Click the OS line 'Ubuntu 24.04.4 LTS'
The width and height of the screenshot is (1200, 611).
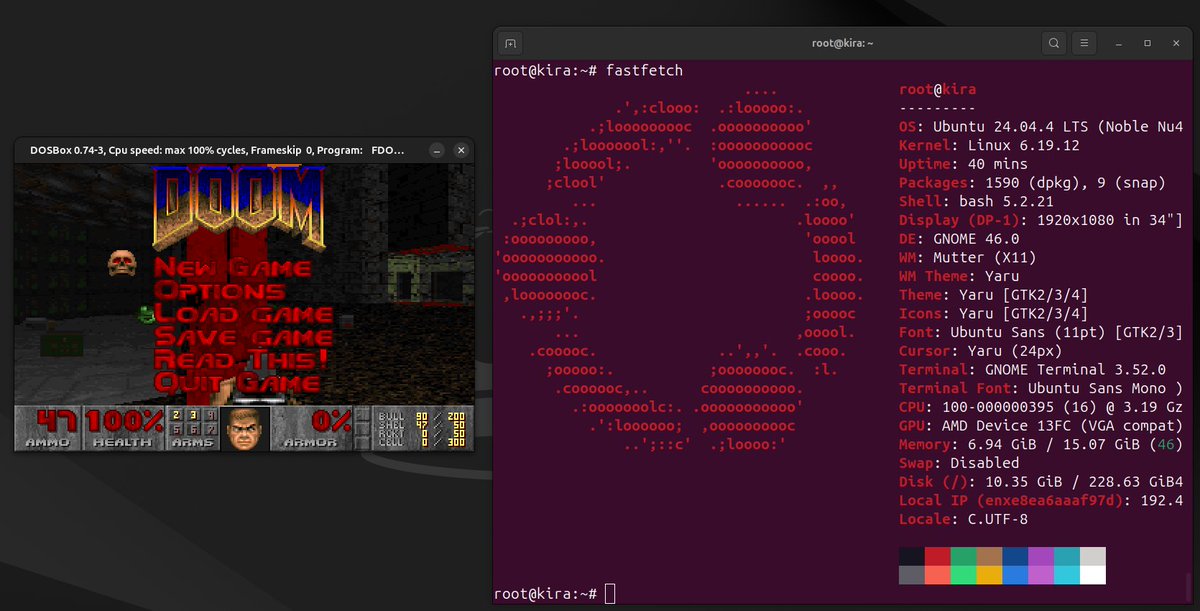1041,127
